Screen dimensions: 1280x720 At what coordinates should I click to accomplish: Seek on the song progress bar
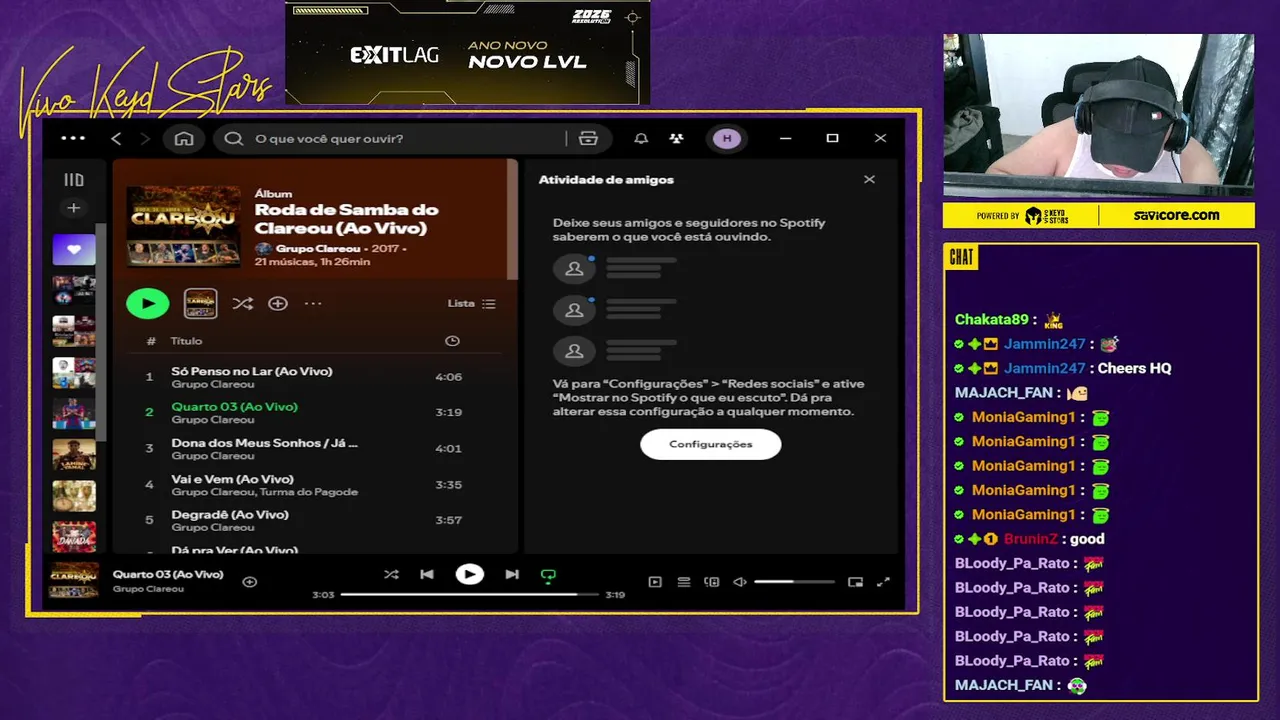469,594
